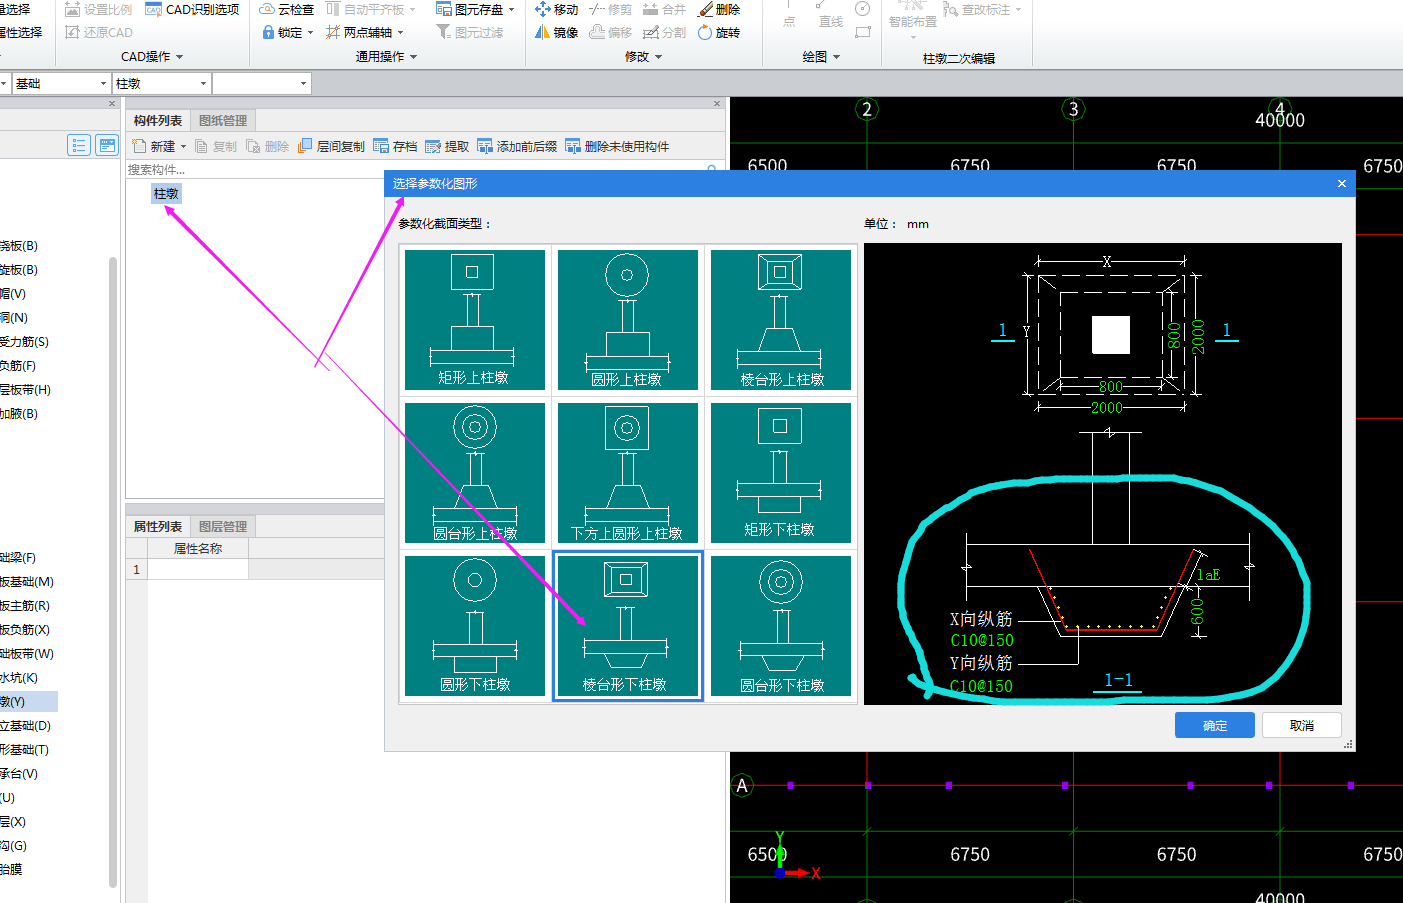Click 取消 to cancel dialog
The image size is (1403, 903).
pyautogui.click(x=1302, y=725)
